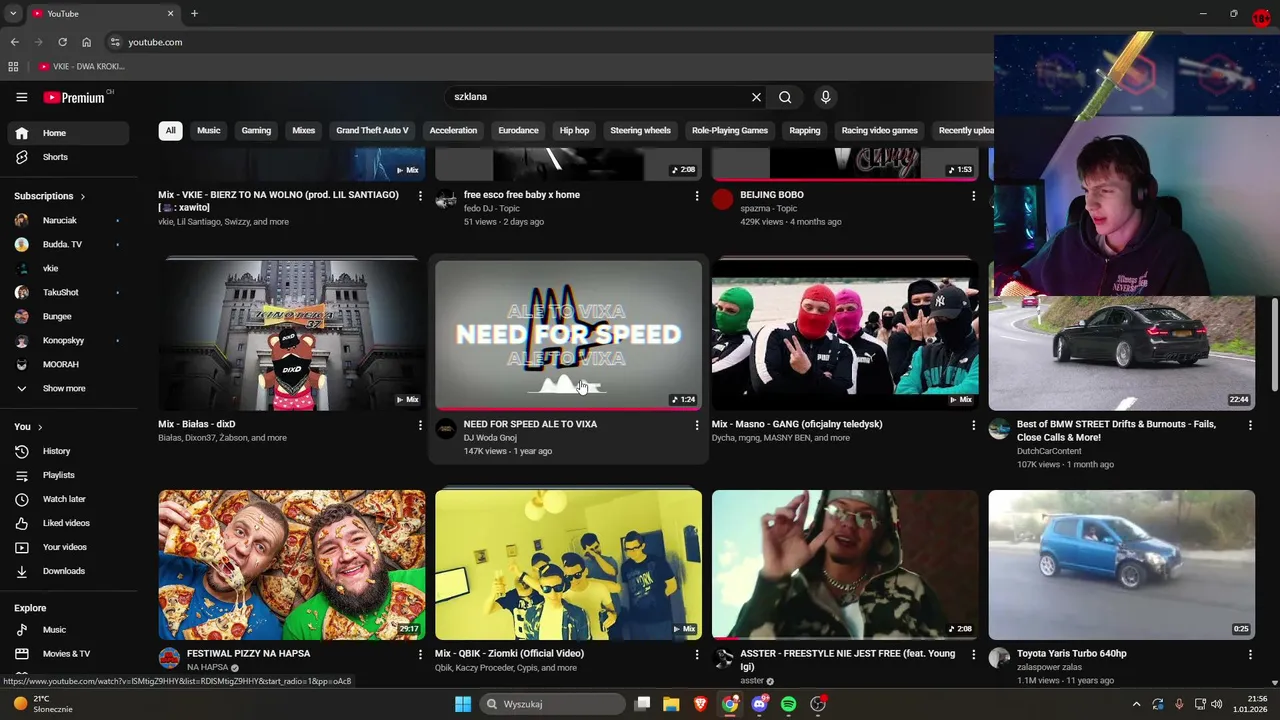Open Konopskyy subscription channel

(68, 340)
